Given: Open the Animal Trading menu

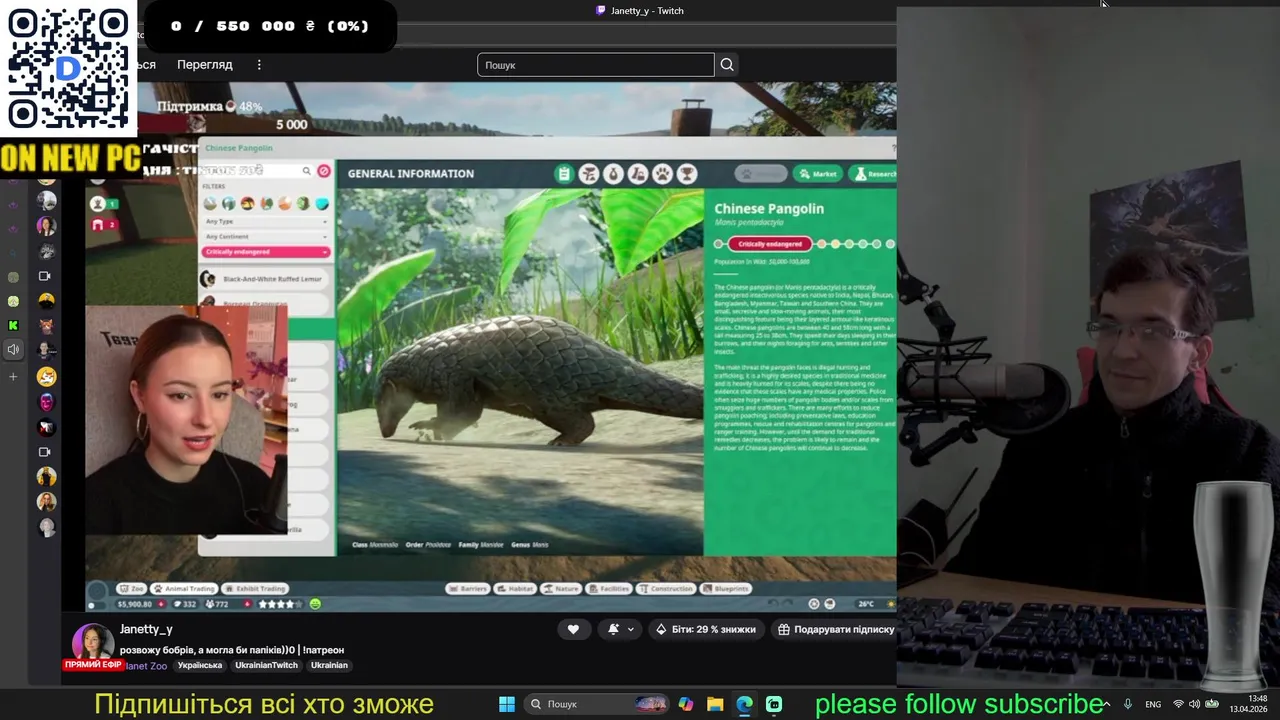Looking at the screenshot, I should (183, 589).
